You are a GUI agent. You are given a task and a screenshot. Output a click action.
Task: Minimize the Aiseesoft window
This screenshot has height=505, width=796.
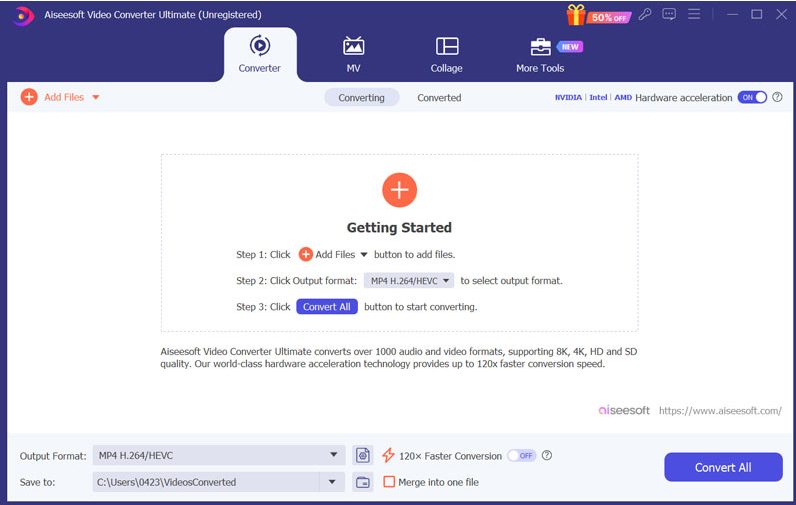click(x=732, y=15)
